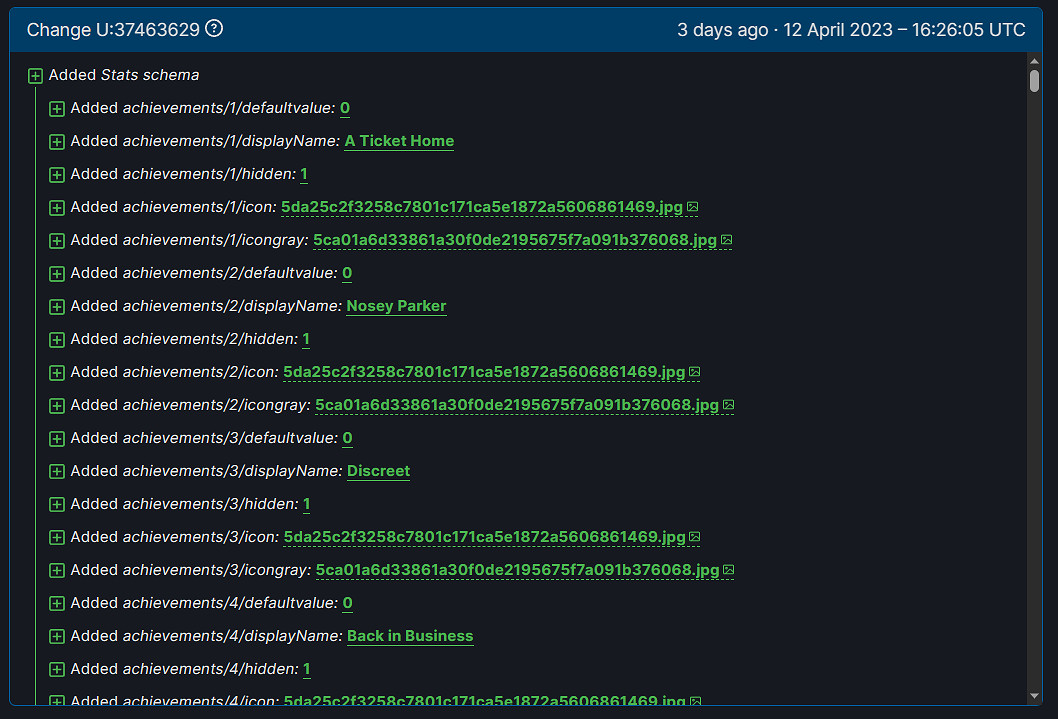This screenshot has height=719, width=1058.
Task: Click the achievements/4/defaultvalue value 0
Action: coord(348,603)
